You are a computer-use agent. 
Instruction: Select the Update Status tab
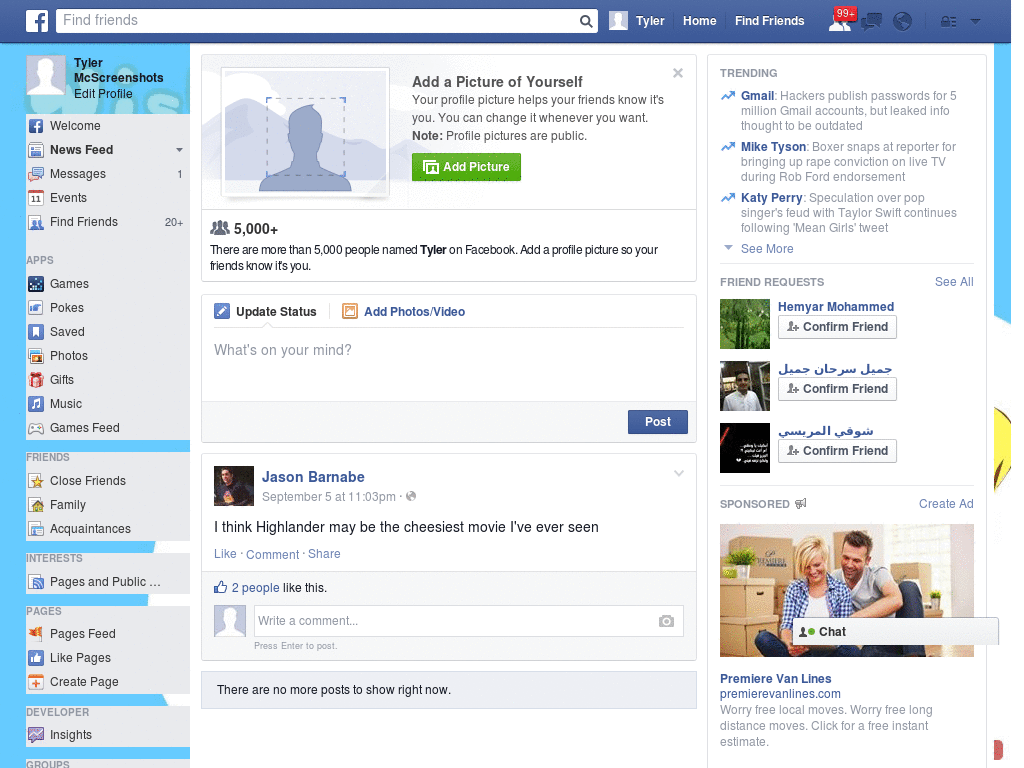[x=265, y=312]
